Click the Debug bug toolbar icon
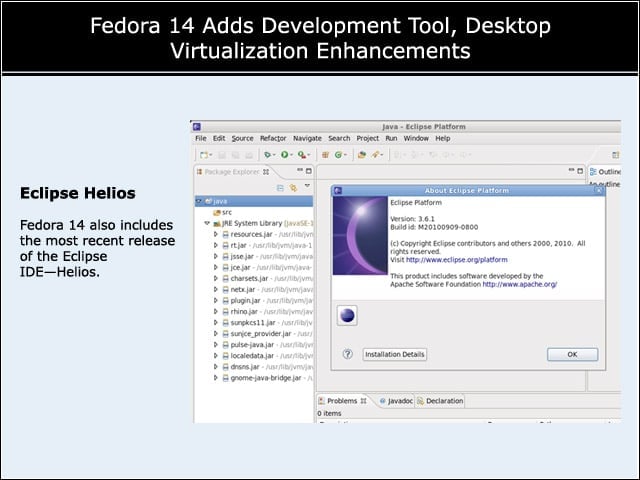640x480 pixels. point(267,155)
